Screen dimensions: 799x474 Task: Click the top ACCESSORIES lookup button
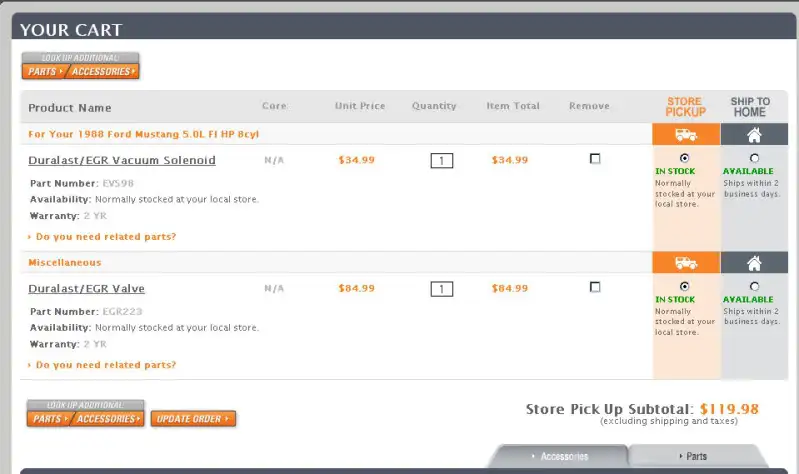(x=102, y=71)
